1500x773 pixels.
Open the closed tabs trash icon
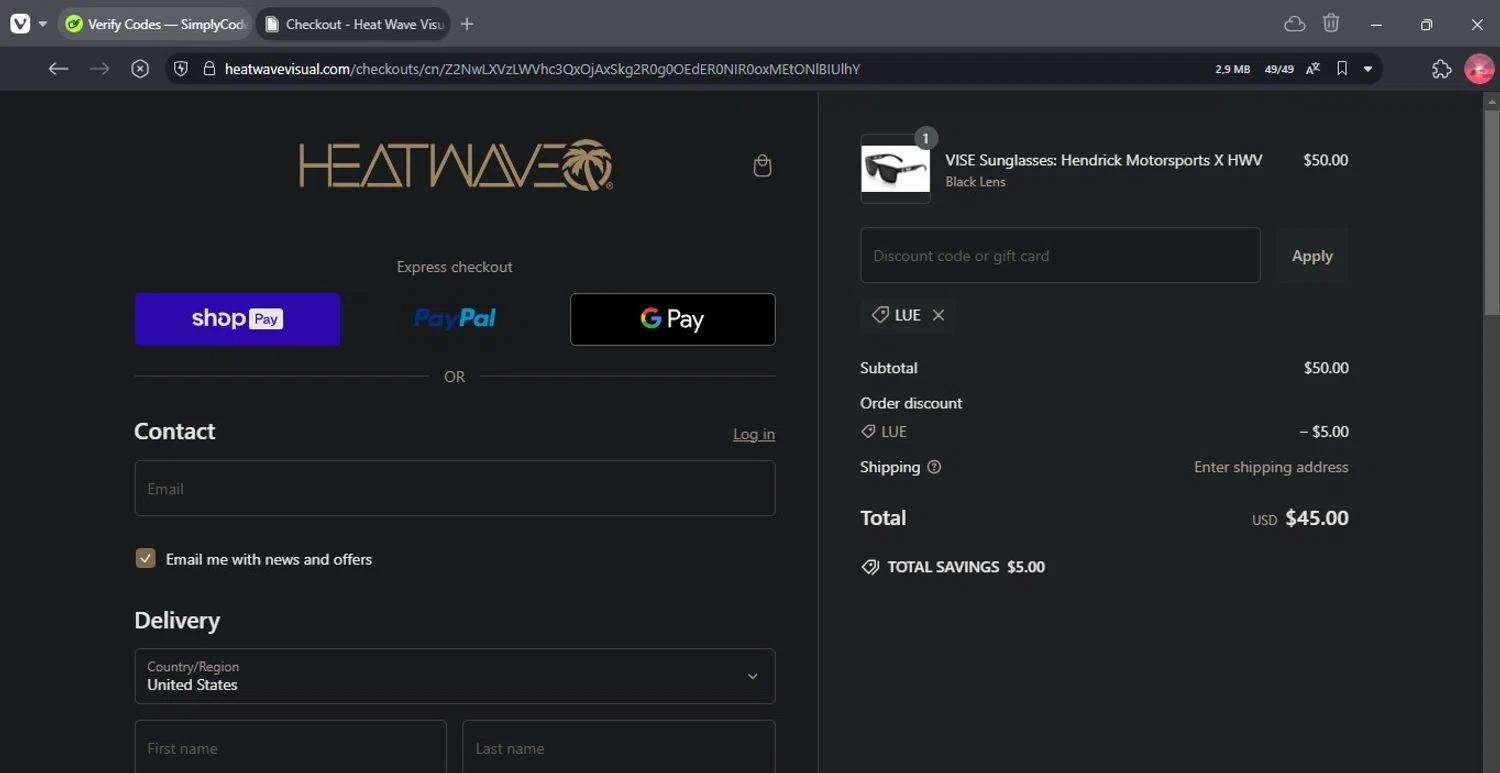pyautogui.click(x=1331, y=24)
